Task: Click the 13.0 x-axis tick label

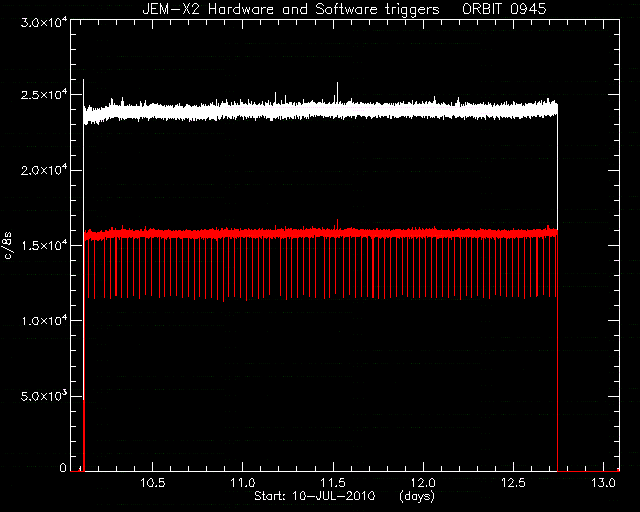Action: pos(603,483)
